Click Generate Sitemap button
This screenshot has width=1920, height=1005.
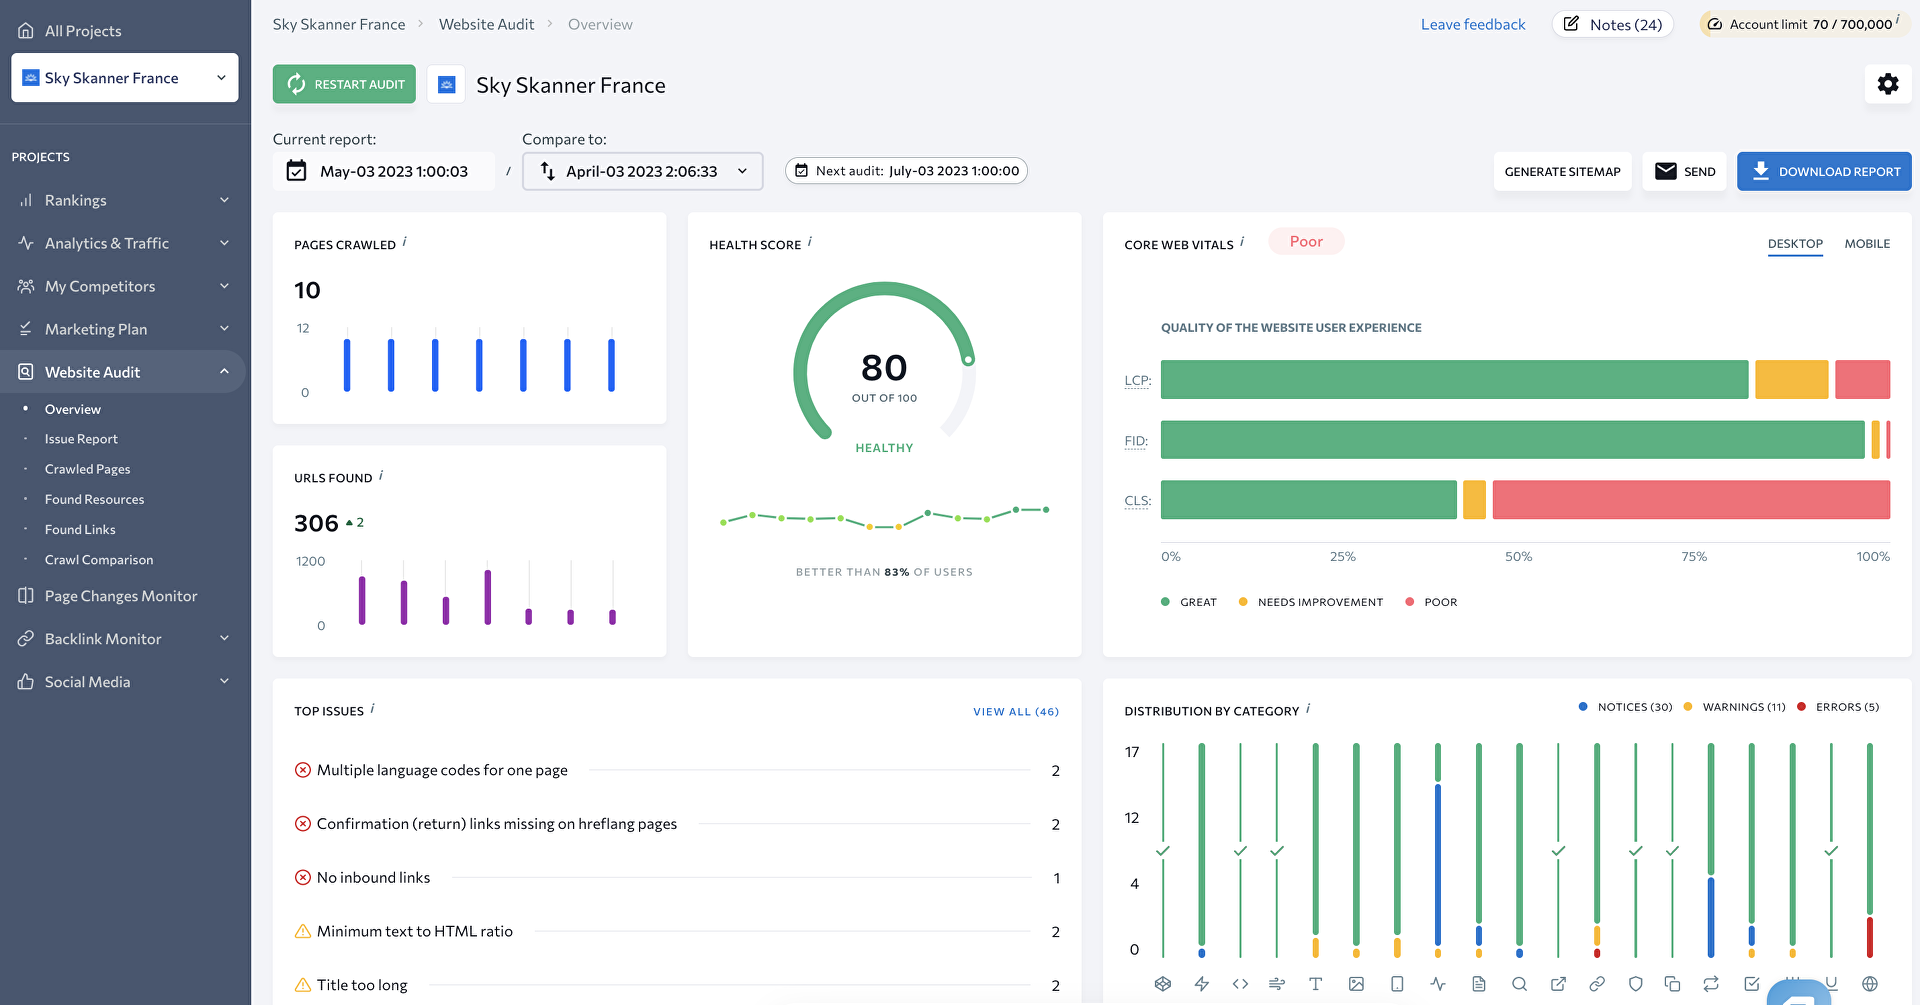click(x=1563, y=171)
